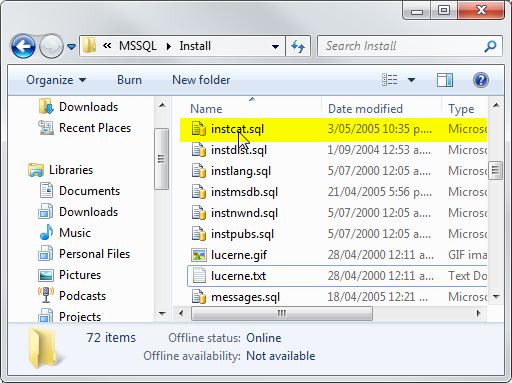Sort by Date modified column
Image resolution: width=512 pixels, height=383 pixels.
click(365, 109)
